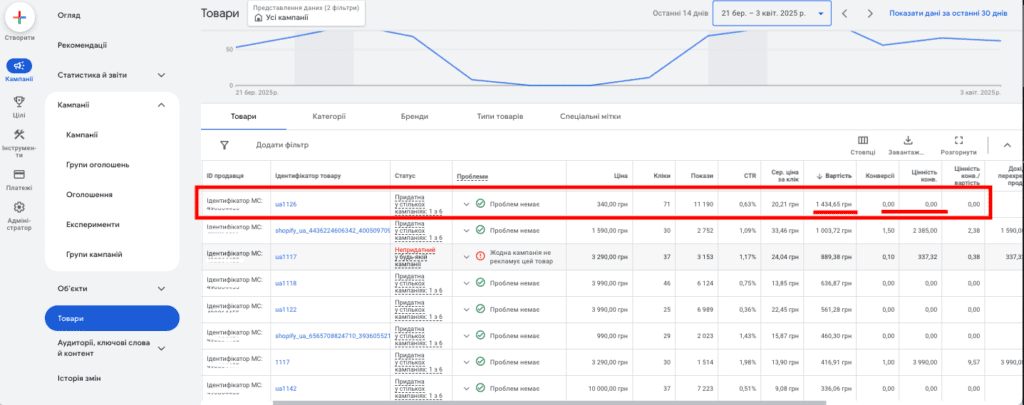Screen dimensions: 1024x405
Task: Click Непридатний status in ua1117 row
Action: (x=415, y=250)
